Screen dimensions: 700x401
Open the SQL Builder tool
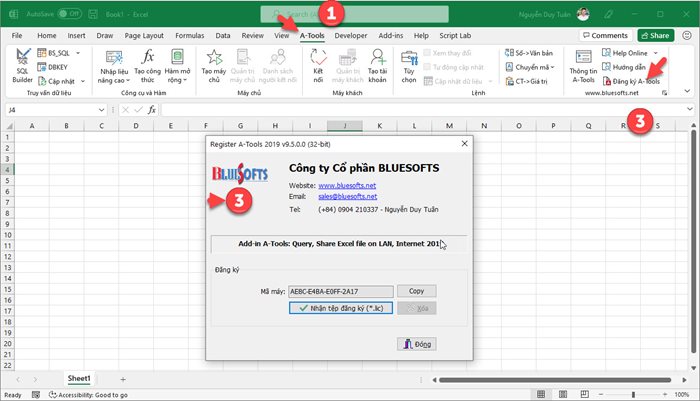point(22,66)
